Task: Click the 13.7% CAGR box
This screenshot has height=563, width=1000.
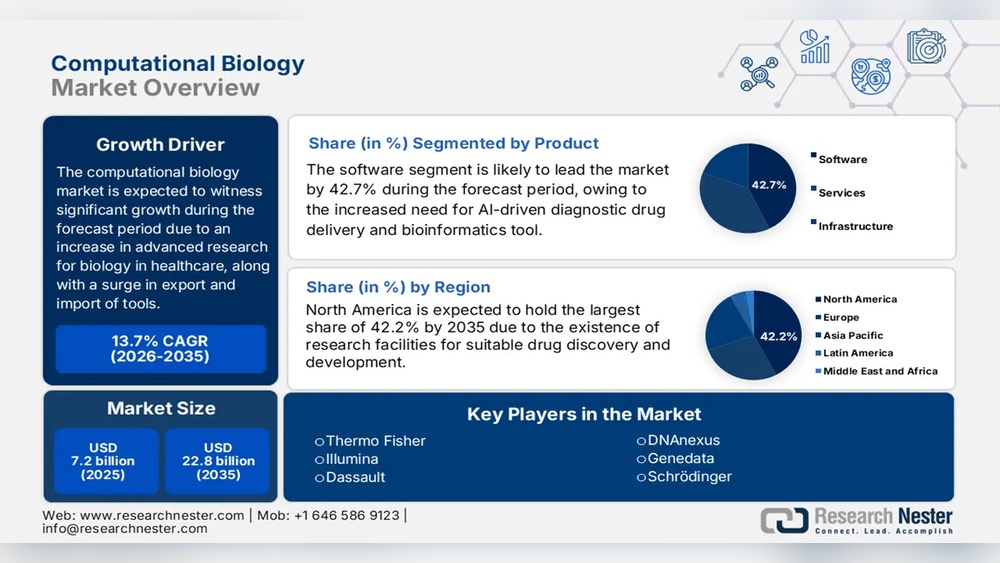Action: (x=160, y=349)
